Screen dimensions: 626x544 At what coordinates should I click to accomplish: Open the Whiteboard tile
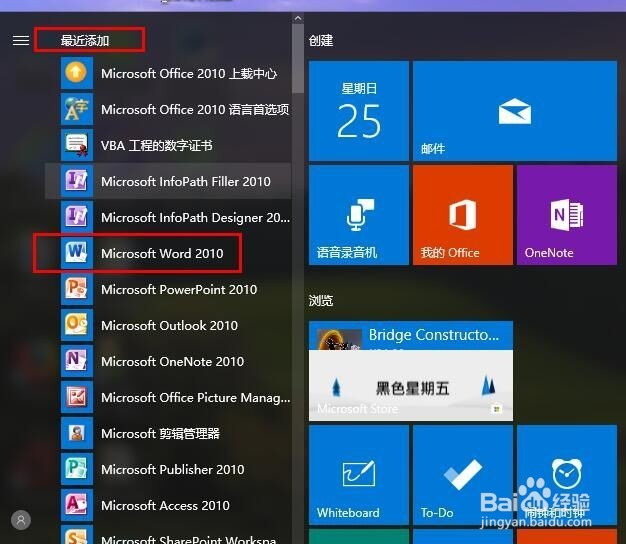click(x=359, y=475)
